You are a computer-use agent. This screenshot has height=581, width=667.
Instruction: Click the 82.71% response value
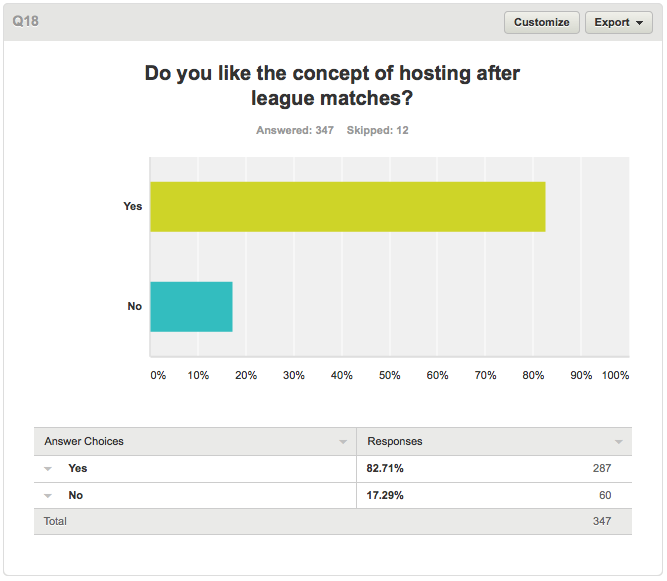pyautogui.click(x=385, y=468)
